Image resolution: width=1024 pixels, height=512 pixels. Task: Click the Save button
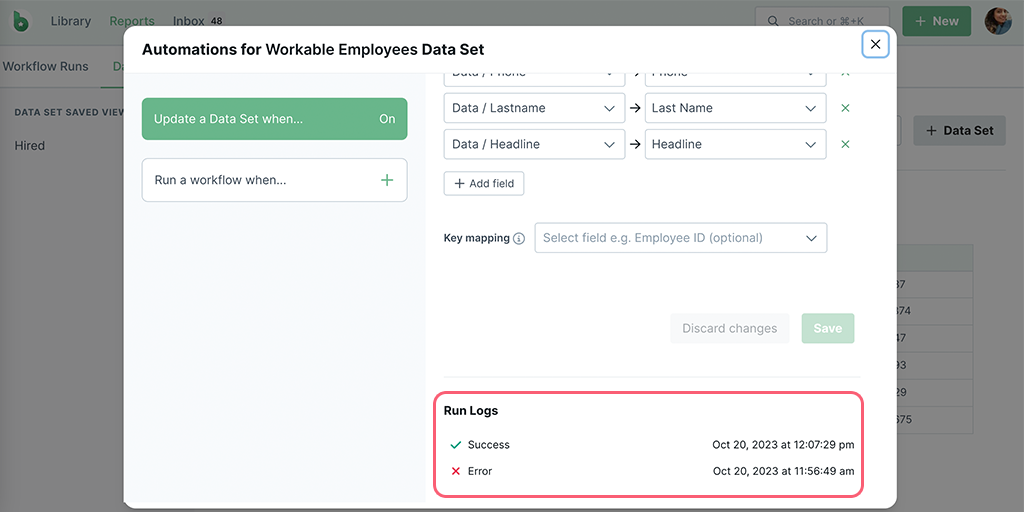tap(827, 328)
